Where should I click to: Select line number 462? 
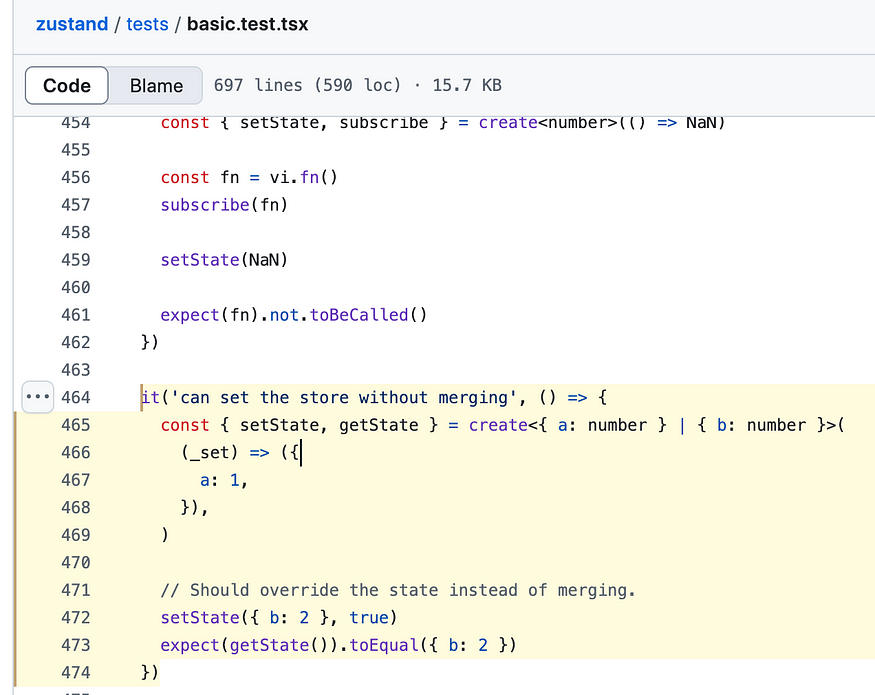[75, 342]
